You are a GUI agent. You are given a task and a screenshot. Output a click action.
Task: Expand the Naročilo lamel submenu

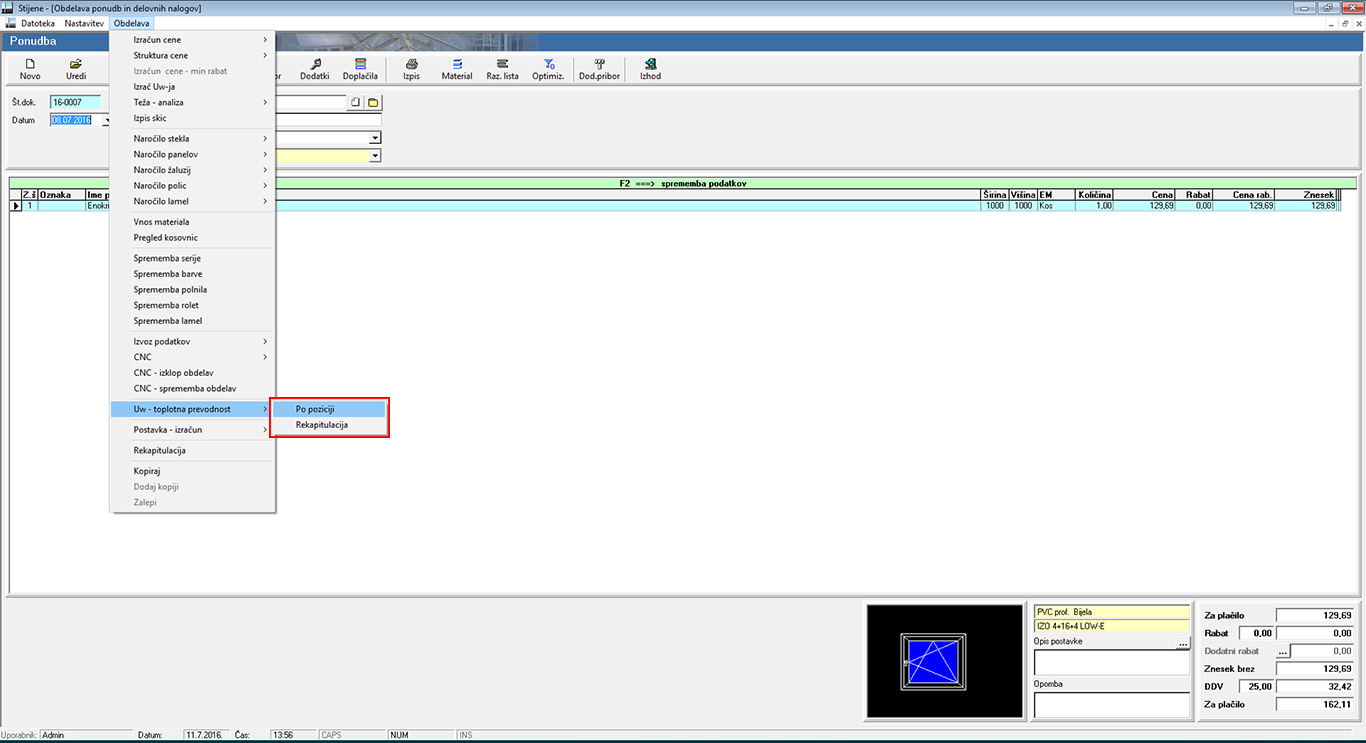click(x=192, y=201)
